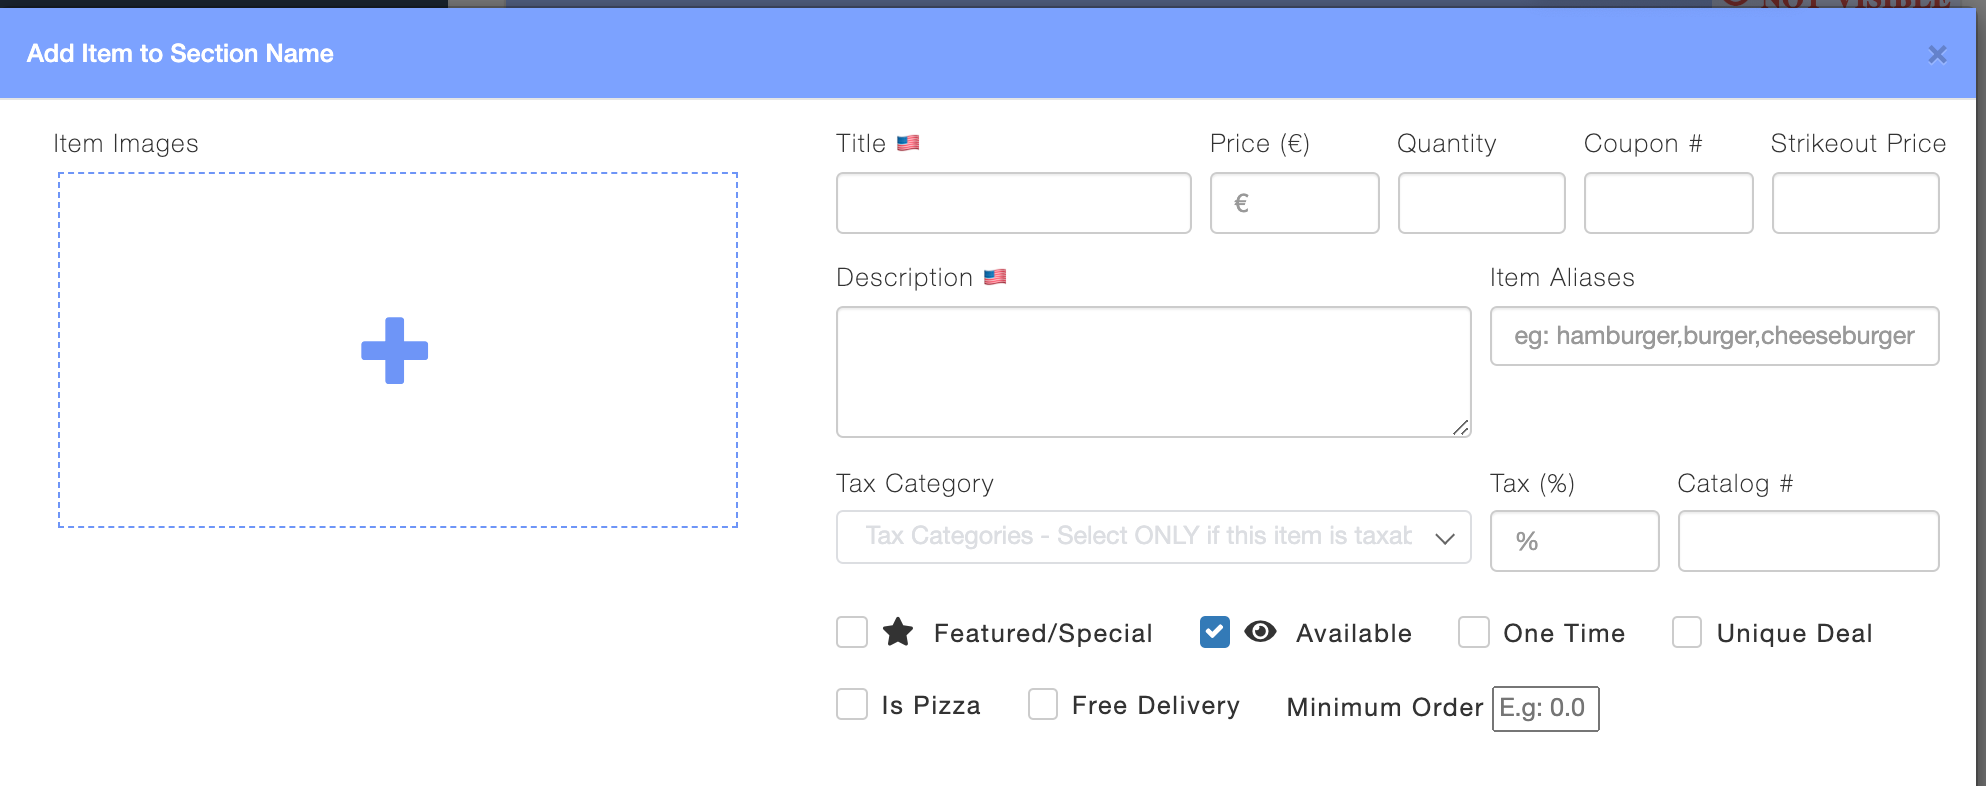The image size is (1986, 786).
Task: Click the Item Aliases field
Action: click(1714, 336)
